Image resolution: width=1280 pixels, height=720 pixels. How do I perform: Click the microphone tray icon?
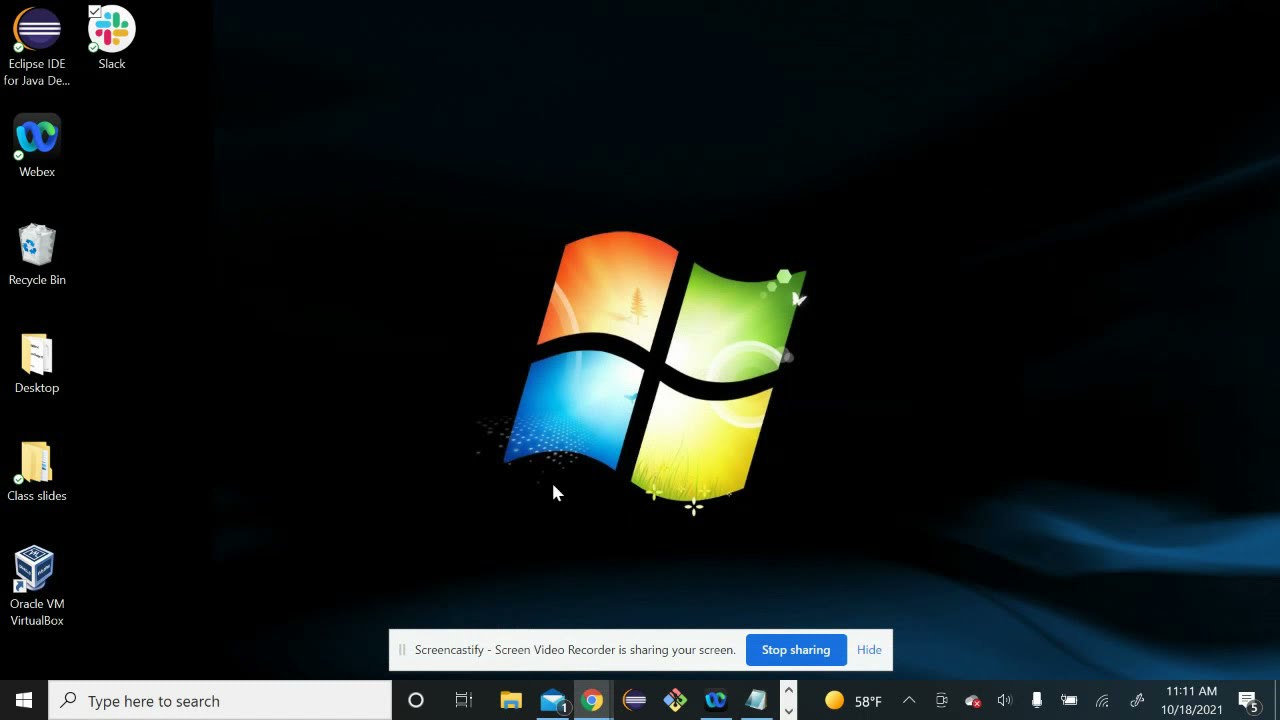point(1037,701)
